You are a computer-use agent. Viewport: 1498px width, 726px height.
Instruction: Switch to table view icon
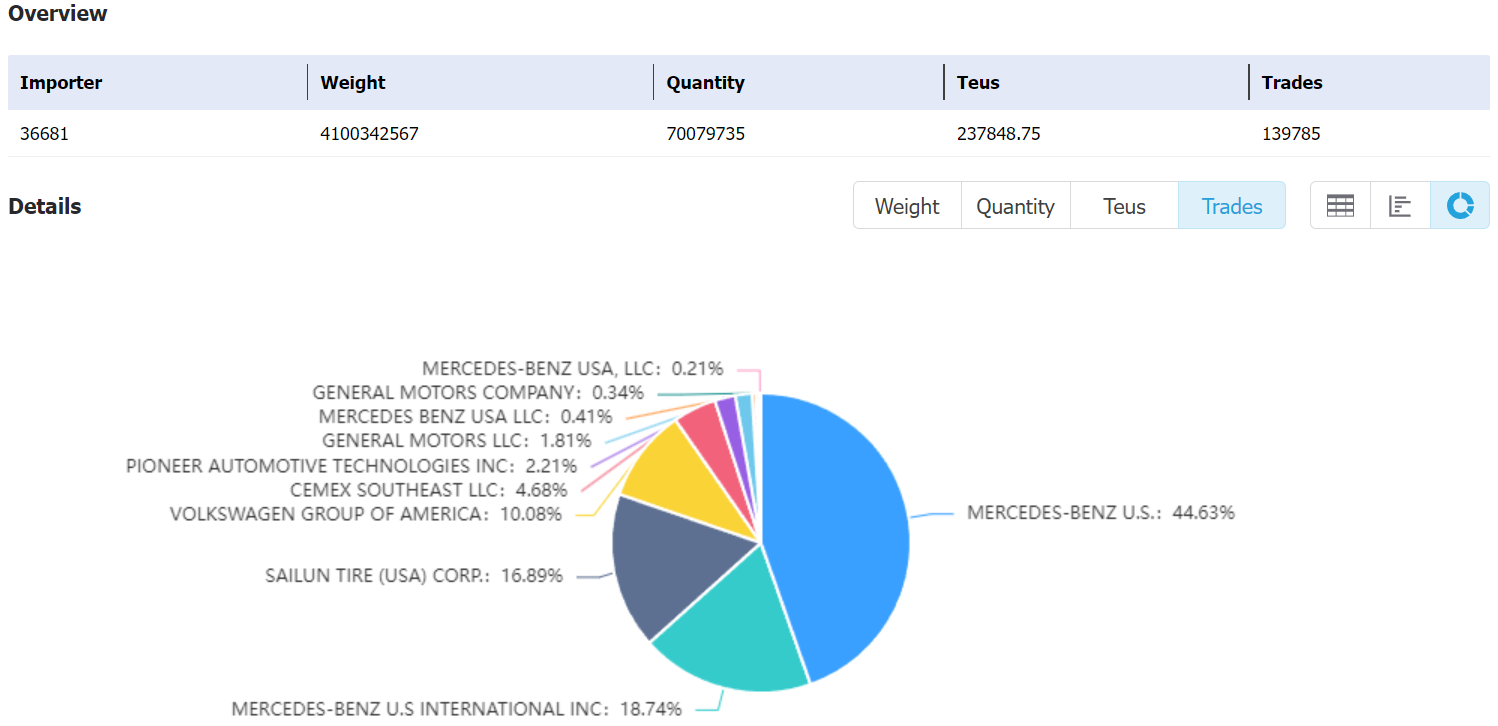1340,206
